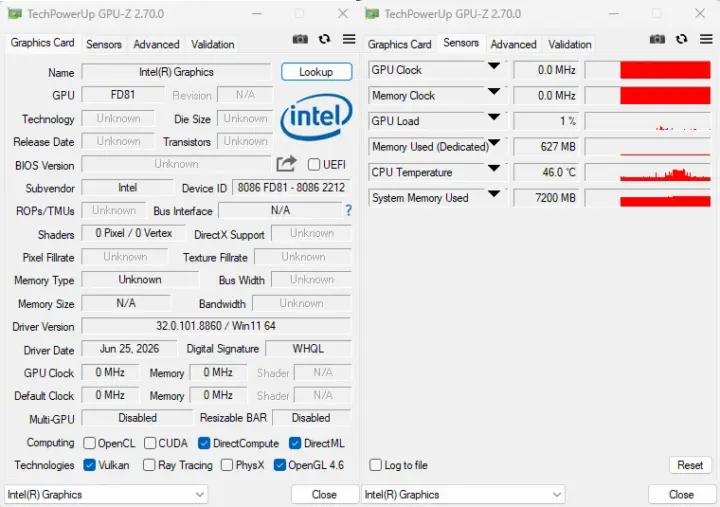Select Sensors tab in right window
Image resolution: width=720 pixels, height=507 pixels.
point(461,43)
